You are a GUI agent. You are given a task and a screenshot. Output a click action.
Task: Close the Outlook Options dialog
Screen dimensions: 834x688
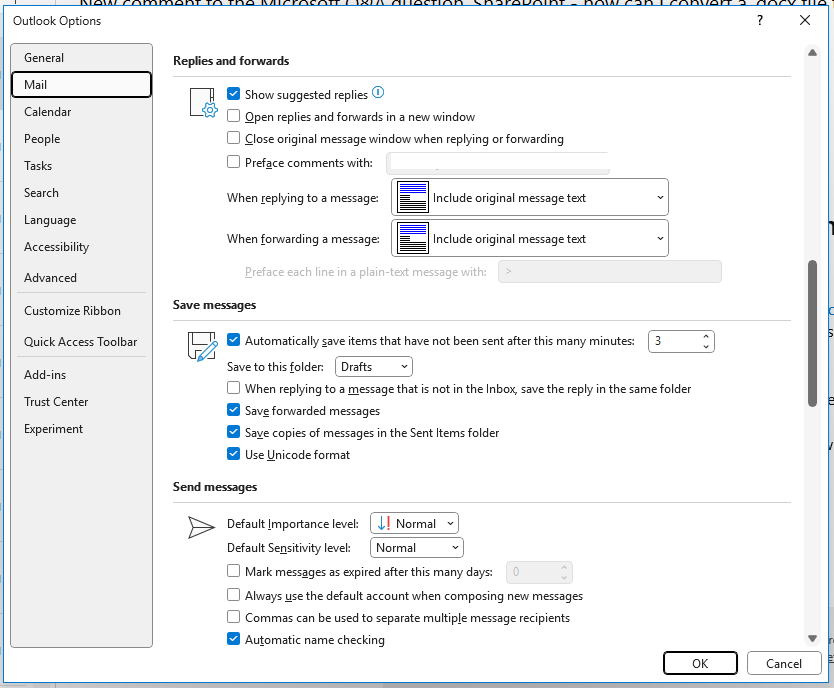(x=805, y=20)
